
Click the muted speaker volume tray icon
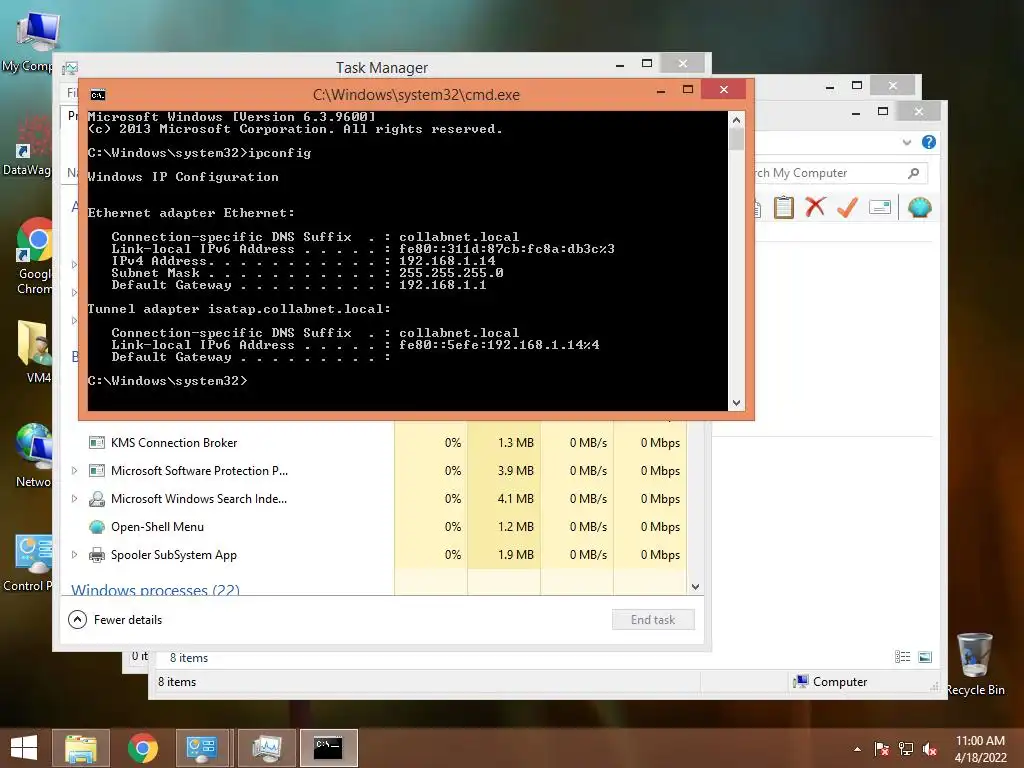coord(930,749)
